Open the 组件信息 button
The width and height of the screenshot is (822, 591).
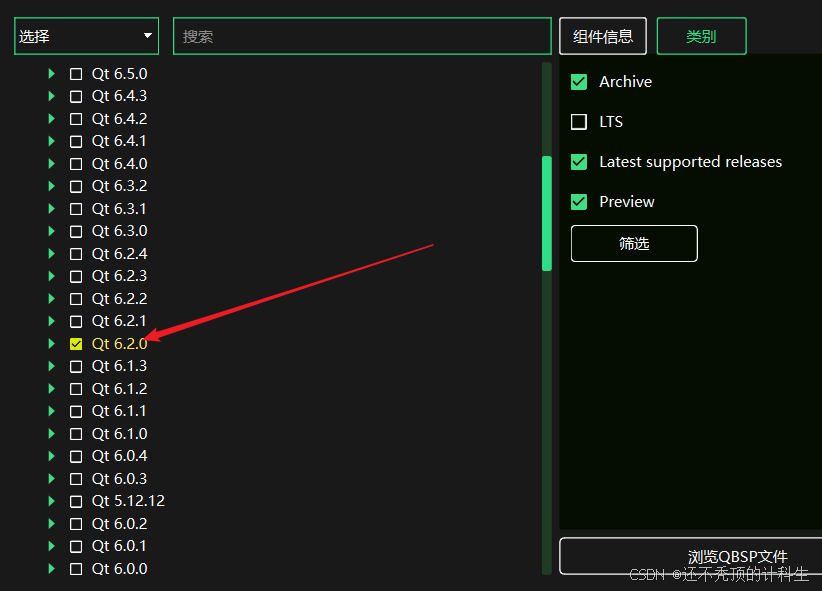point(603,36)
